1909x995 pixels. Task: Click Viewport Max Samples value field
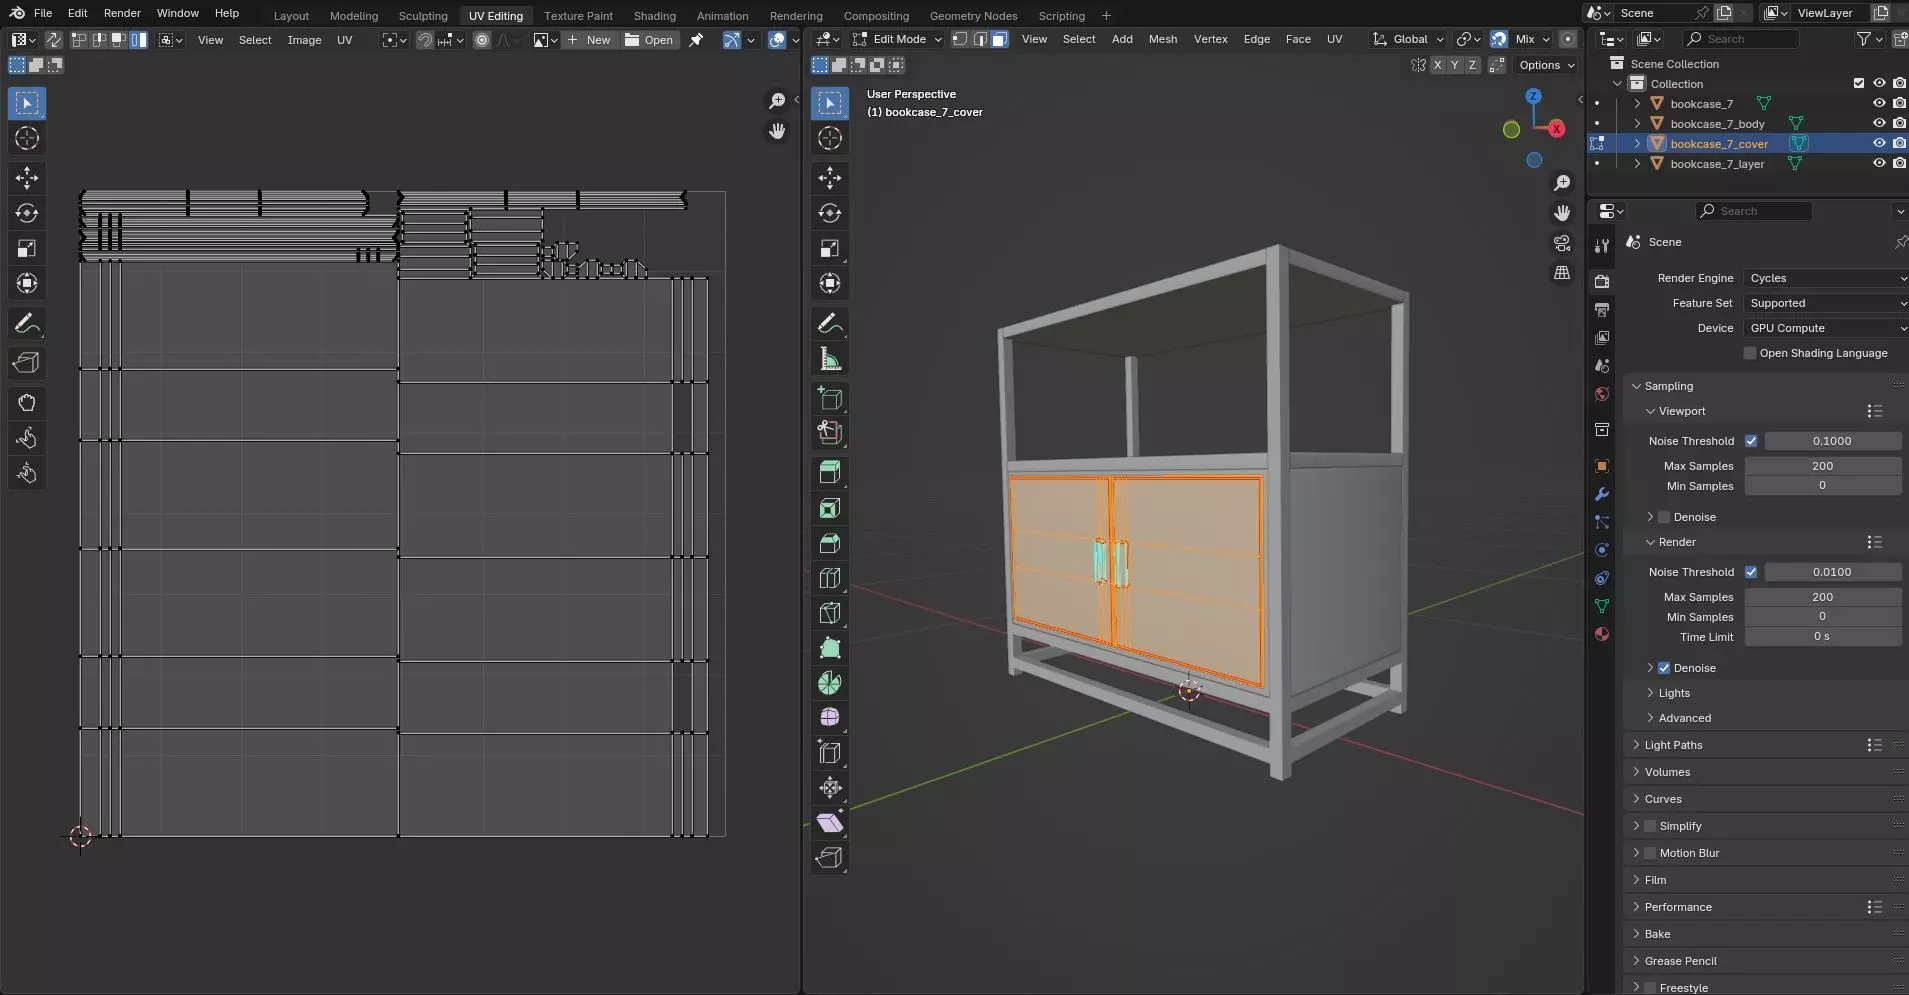[x=1822, y=466]
